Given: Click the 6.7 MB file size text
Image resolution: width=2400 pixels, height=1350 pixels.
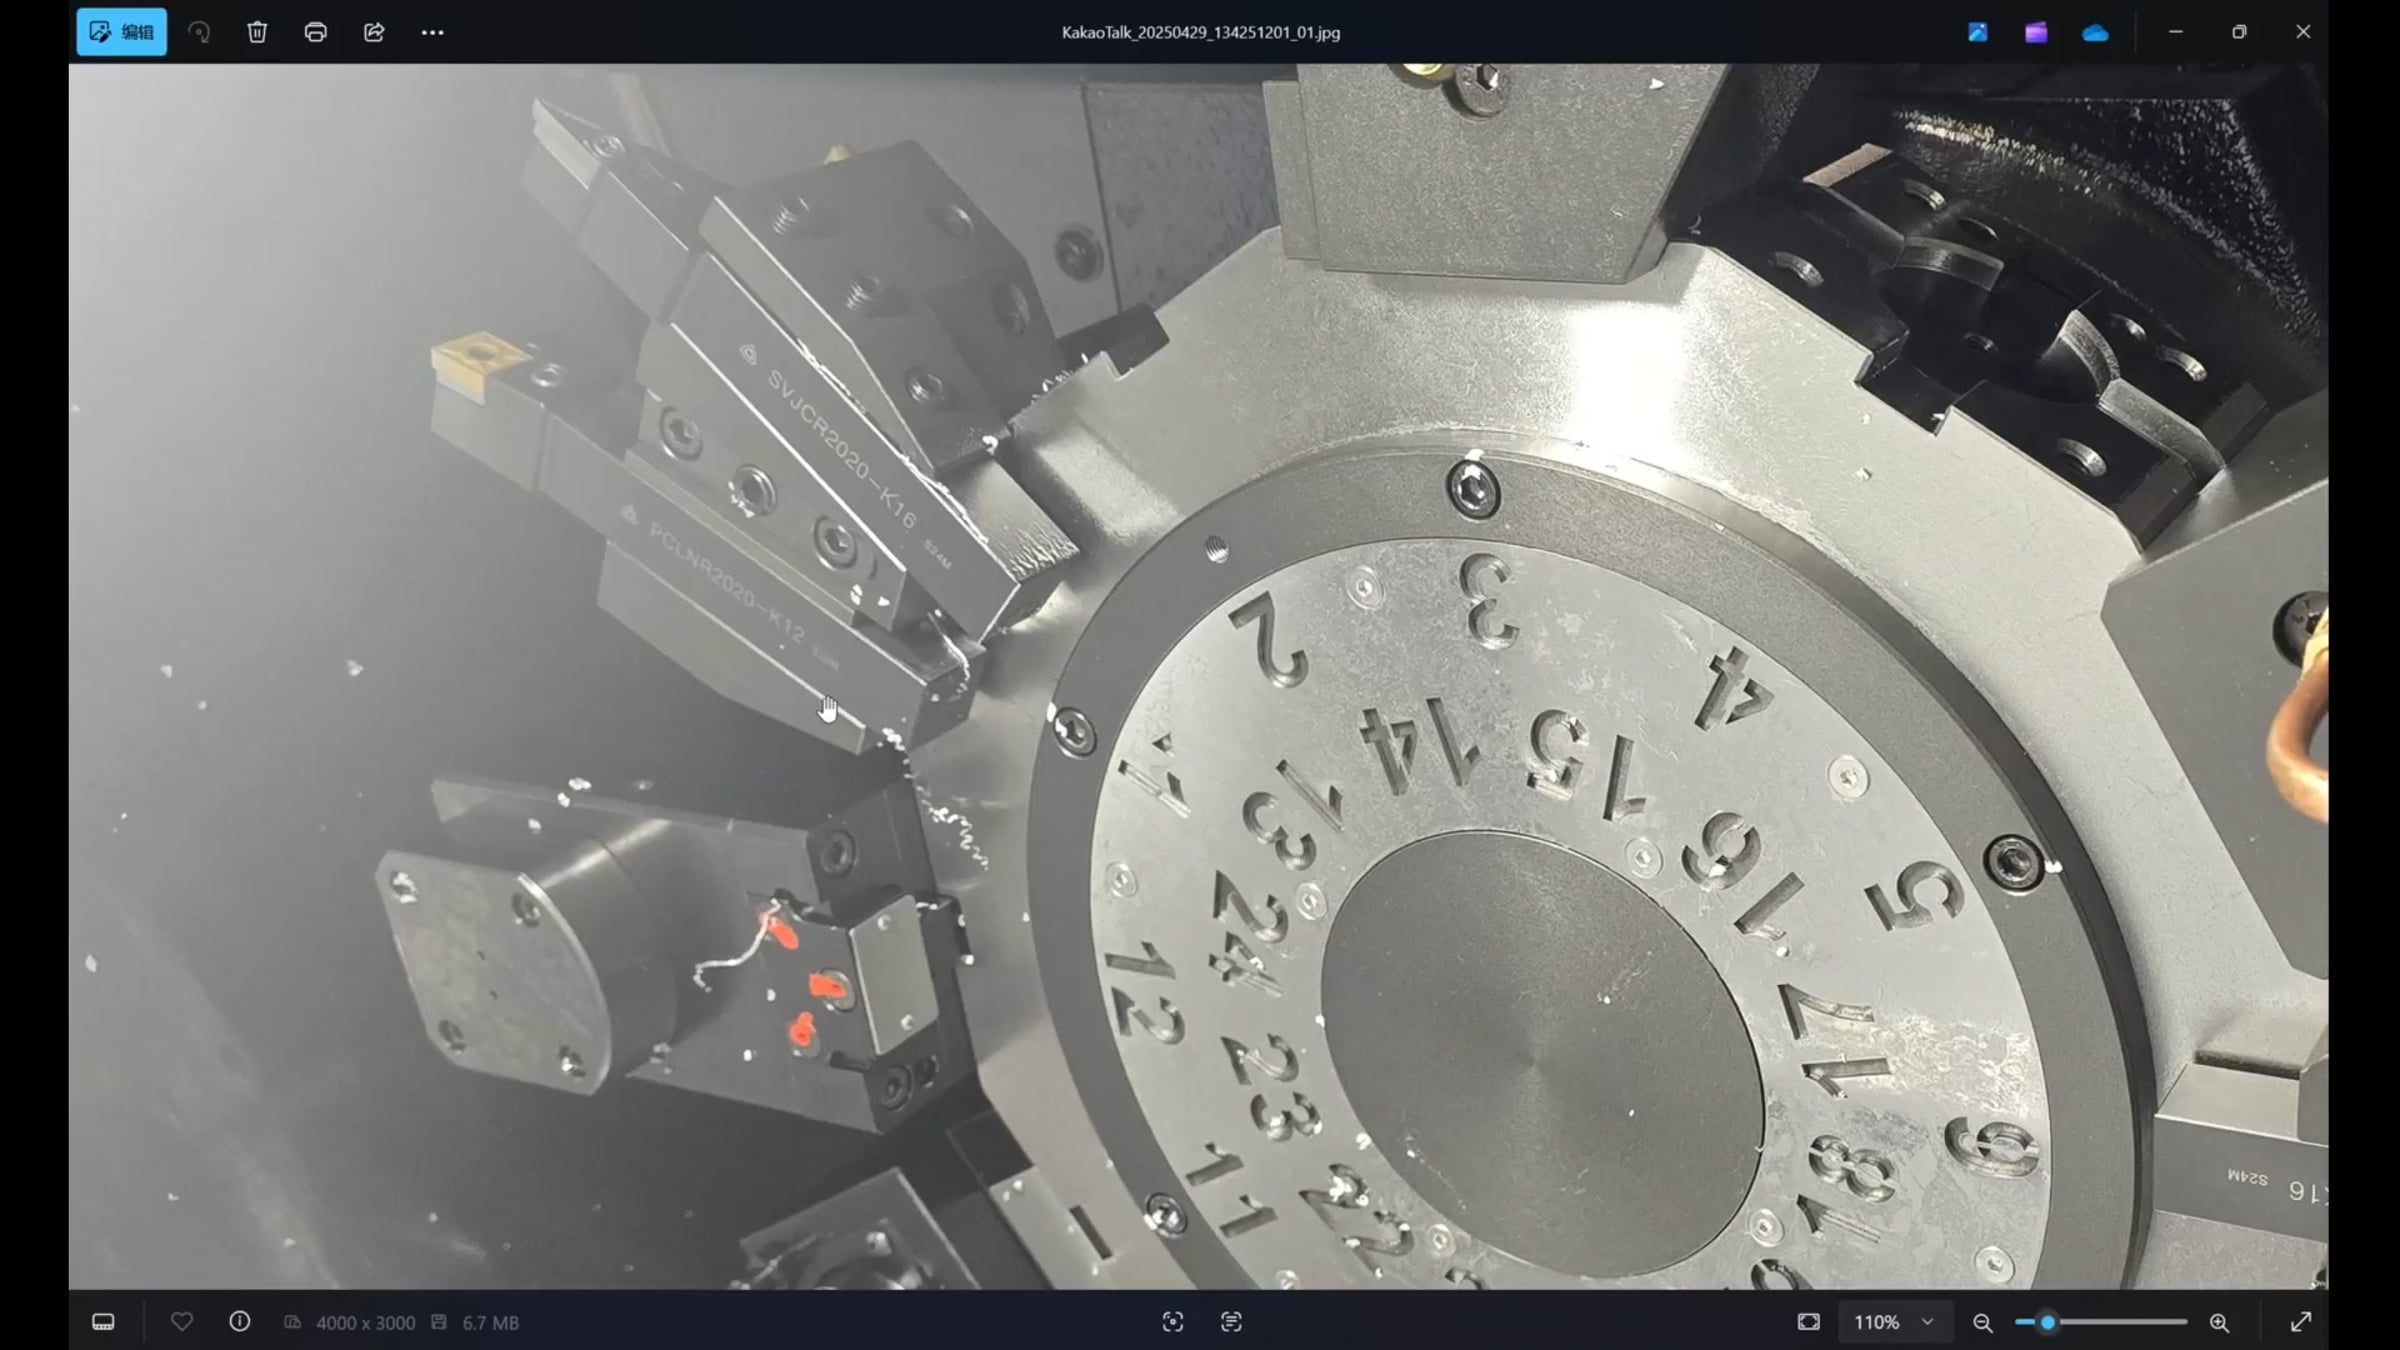Looking at the screenshot, I should click(490, 1323).
